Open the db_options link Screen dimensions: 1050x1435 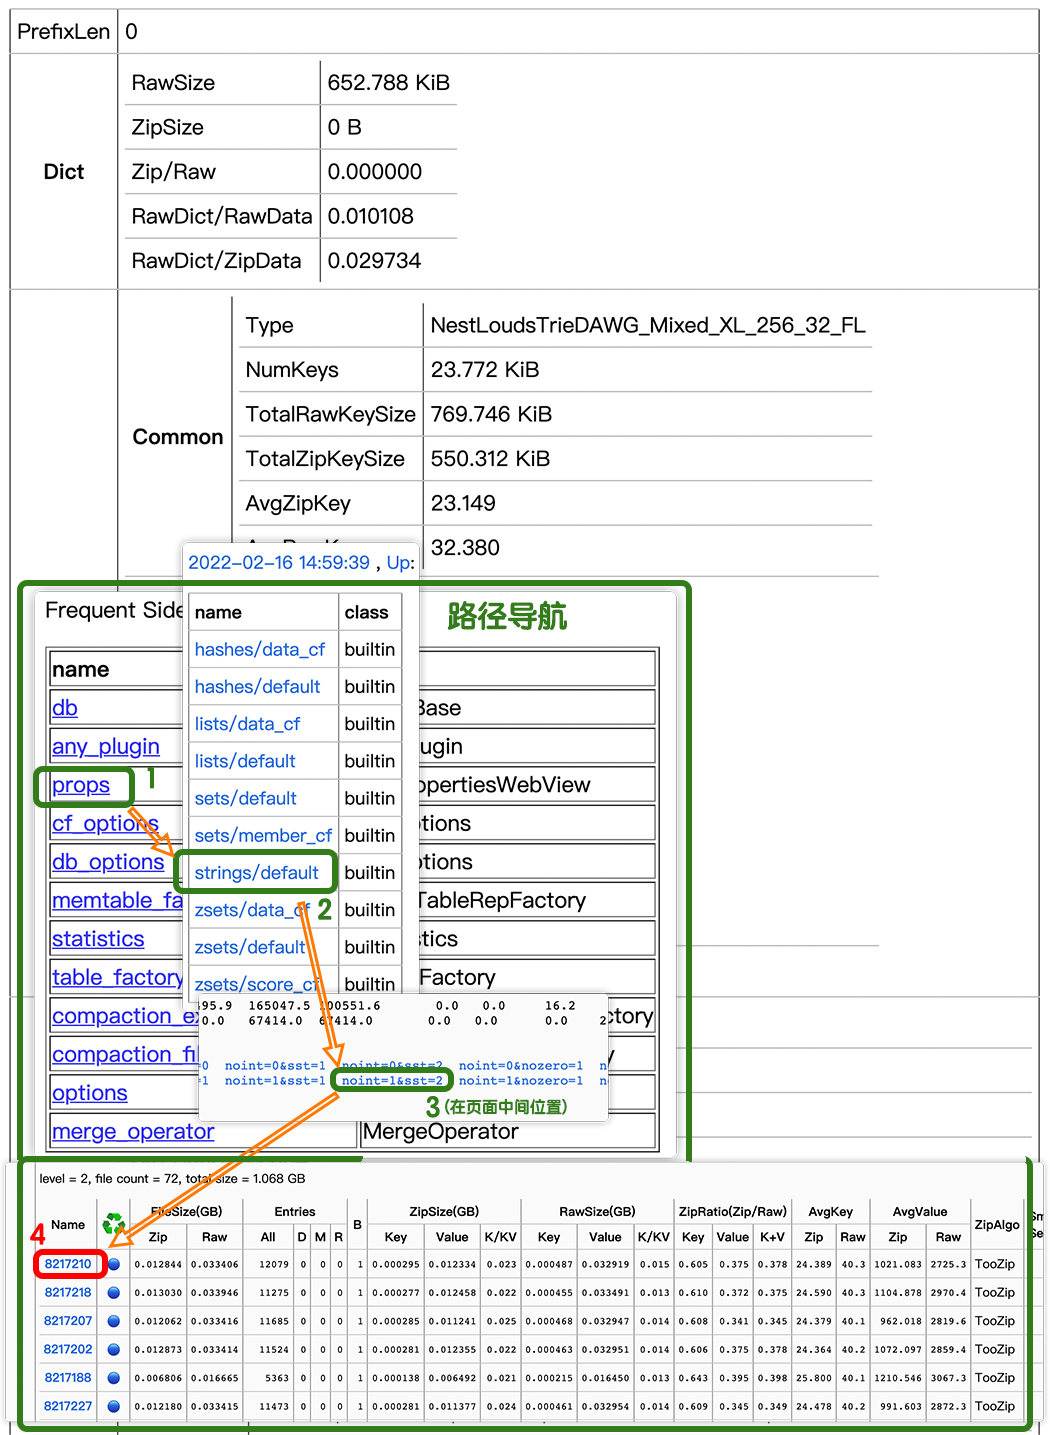pos(108,862)
